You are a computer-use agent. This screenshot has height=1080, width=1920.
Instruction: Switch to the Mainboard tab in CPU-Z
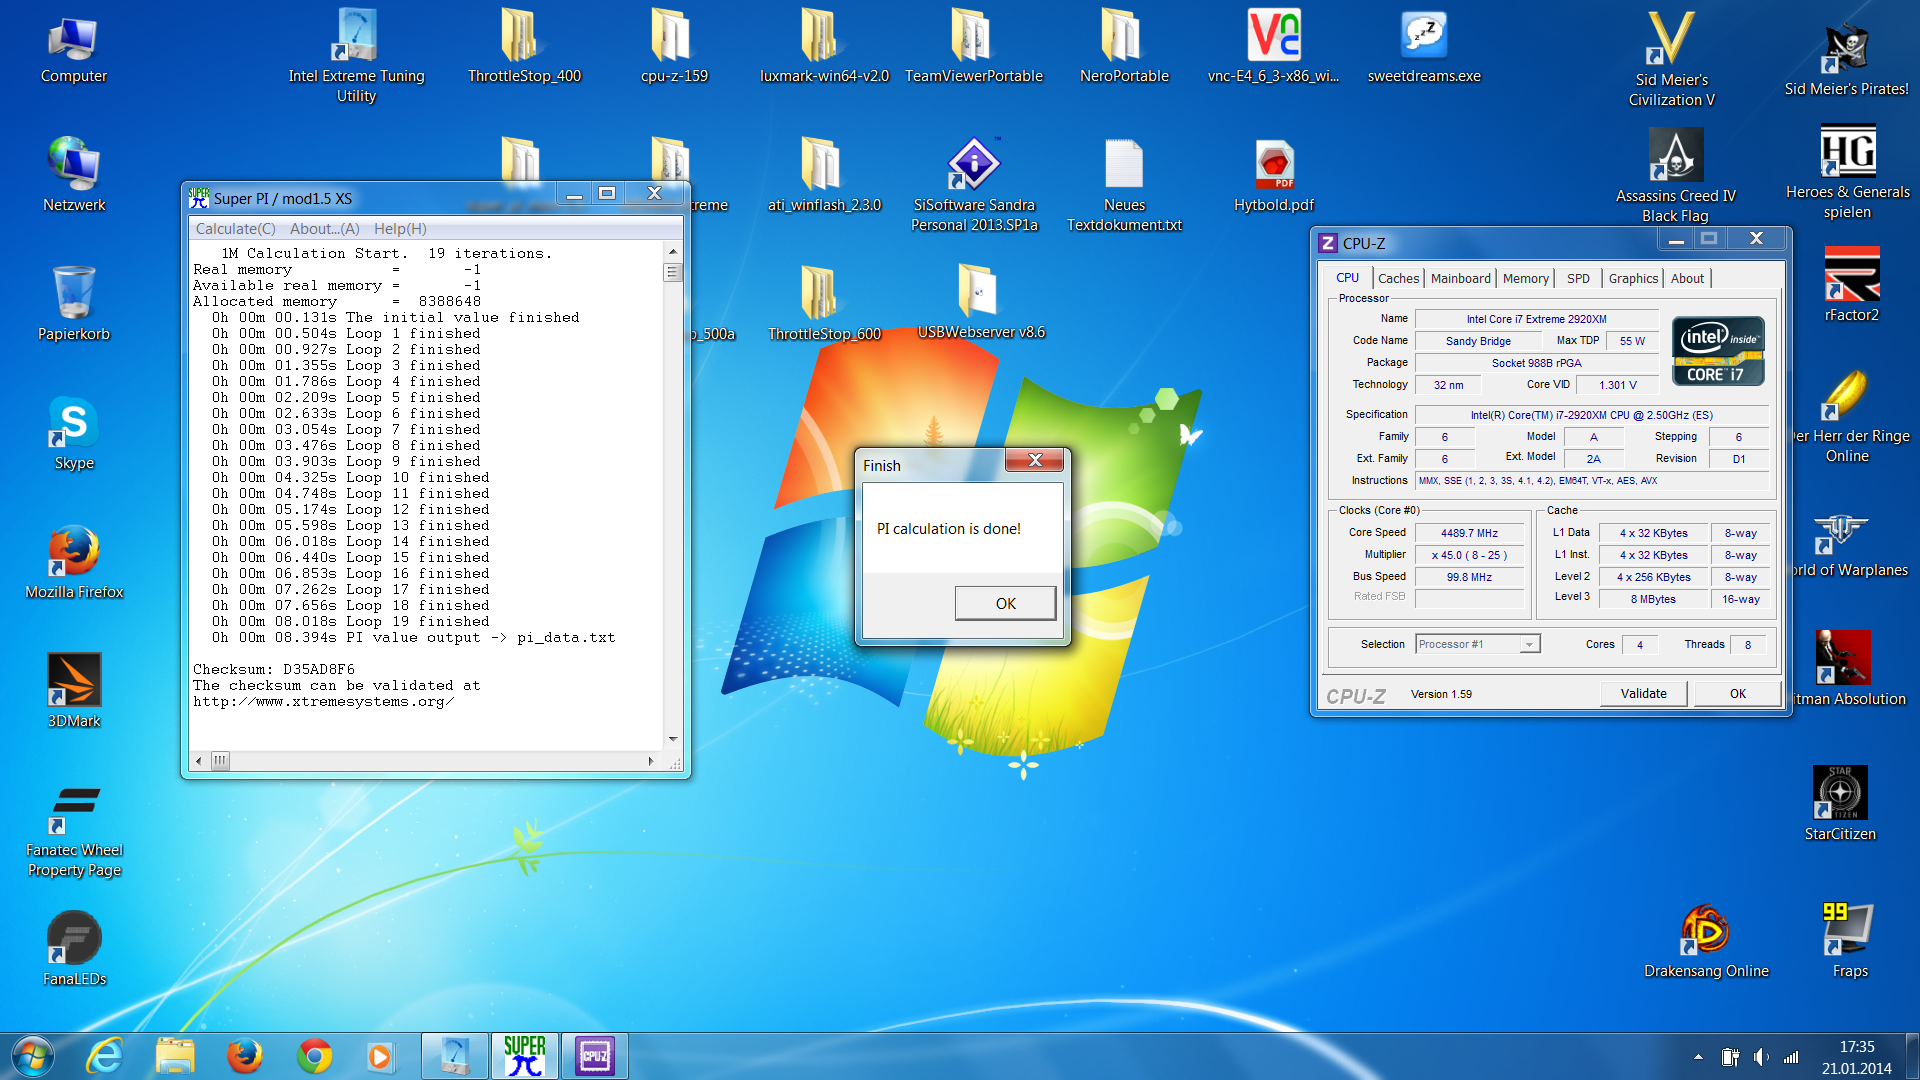pyautogui.click(x=1460, y=279)
